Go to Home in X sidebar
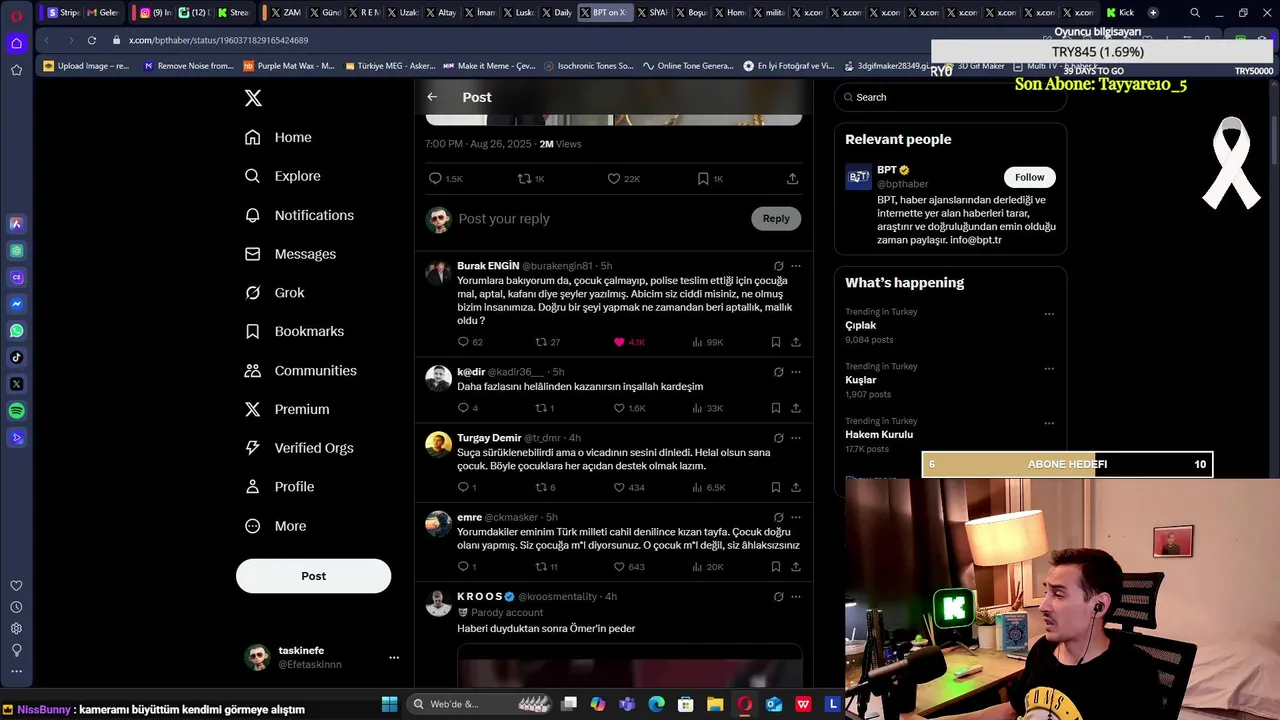The width and height of the screenshot is (1280, 720). tap(279, 137)
